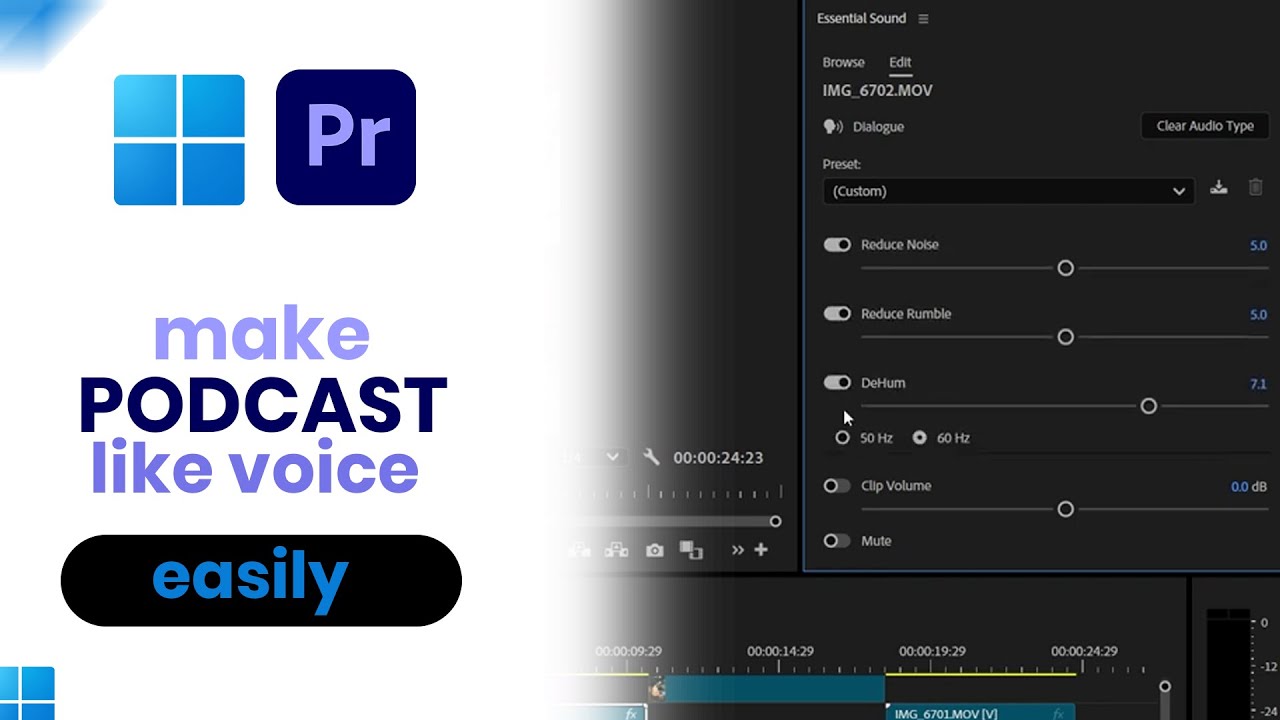Click the DeHum value 7.1
This screenshot has width=1280, height=720.
click(x=1258, y=384)
